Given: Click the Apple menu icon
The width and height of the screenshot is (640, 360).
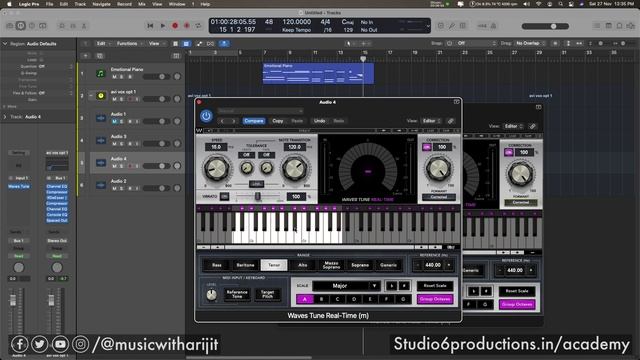Looking at the screenshot, I should click(9, 4).
